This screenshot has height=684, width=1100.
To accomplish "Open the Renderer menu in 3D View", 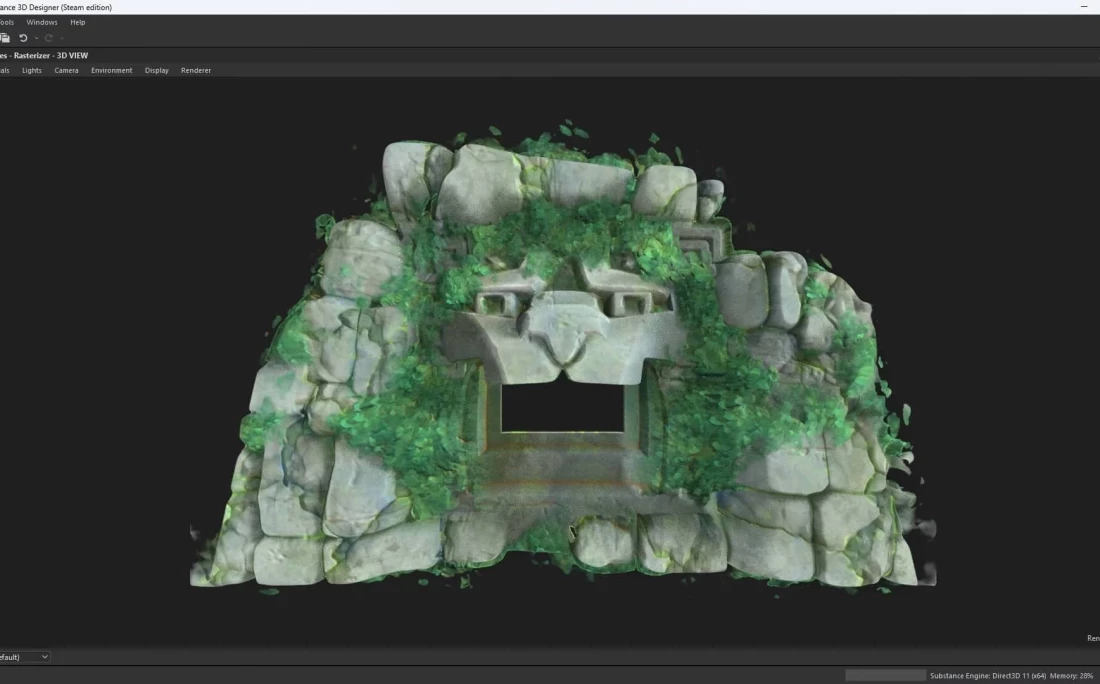I will click(x=196, y=70).
